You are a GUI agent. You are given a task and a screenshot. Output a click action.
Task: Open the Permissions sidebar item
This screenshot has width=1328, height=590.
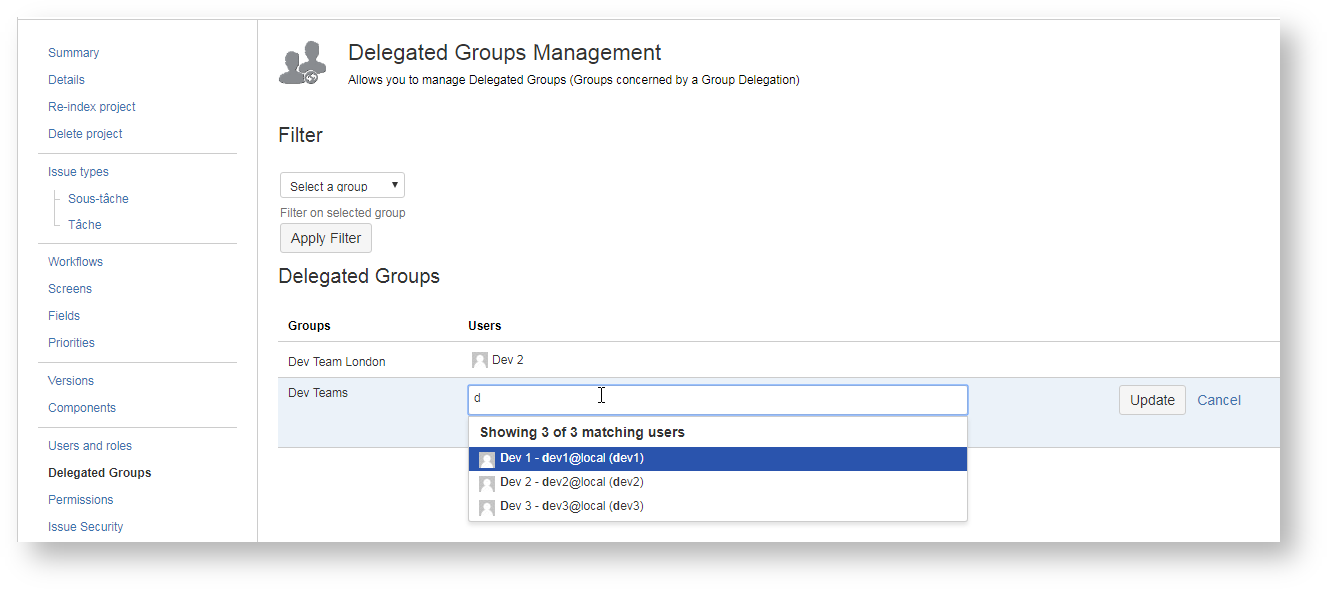[x=80, y=500]
